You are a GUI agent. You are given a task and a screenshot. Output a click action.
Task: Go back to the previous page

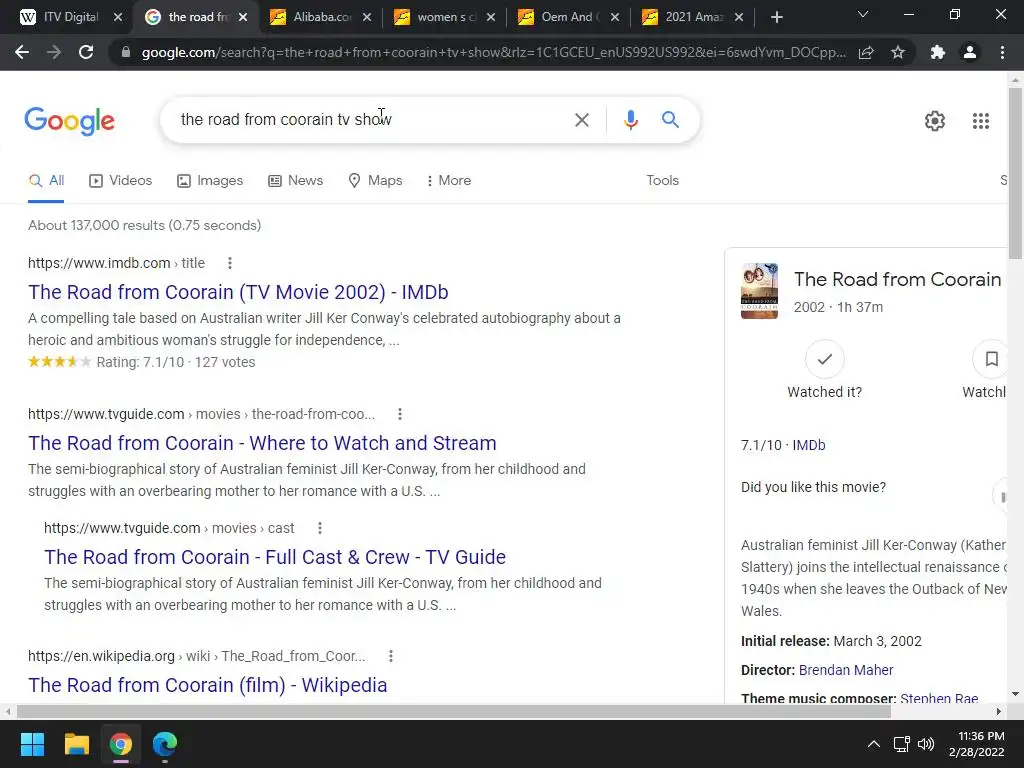pos(22,52)
